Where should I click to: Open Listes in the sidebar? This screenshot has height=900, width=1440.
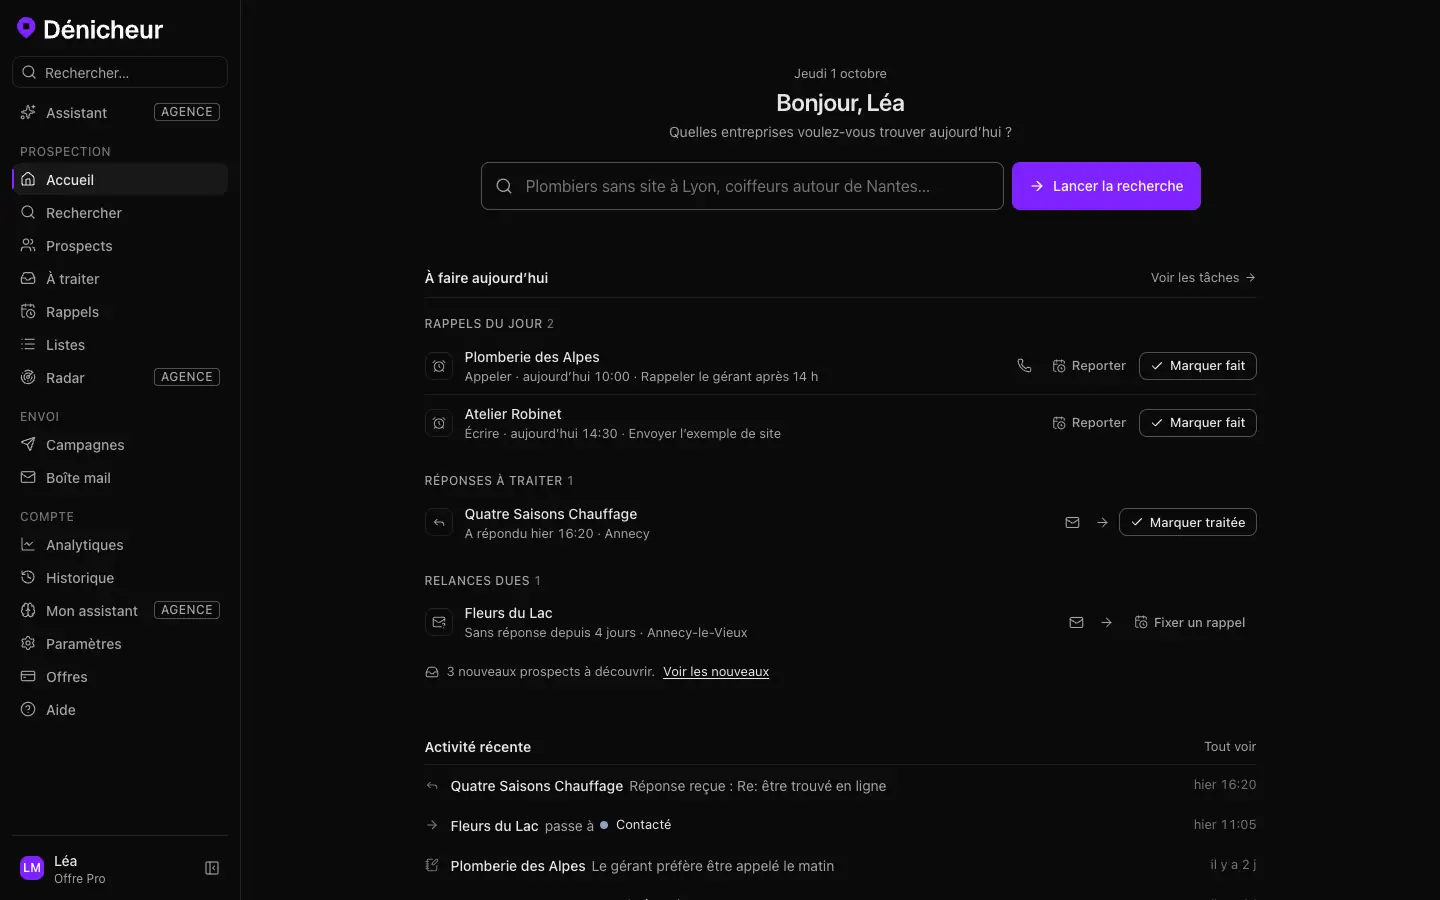point(120,345)
